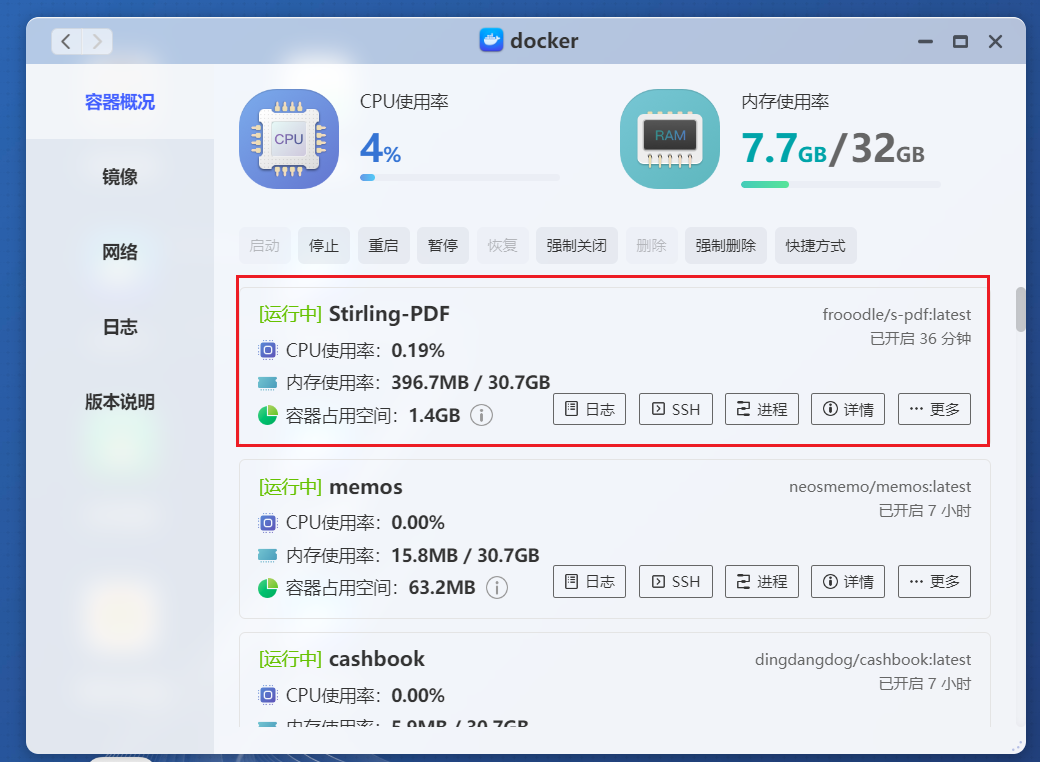This screenshot has height=762, width=1040.
Task: Click memos green disk space pie icon
Action: tap(267, 588)
